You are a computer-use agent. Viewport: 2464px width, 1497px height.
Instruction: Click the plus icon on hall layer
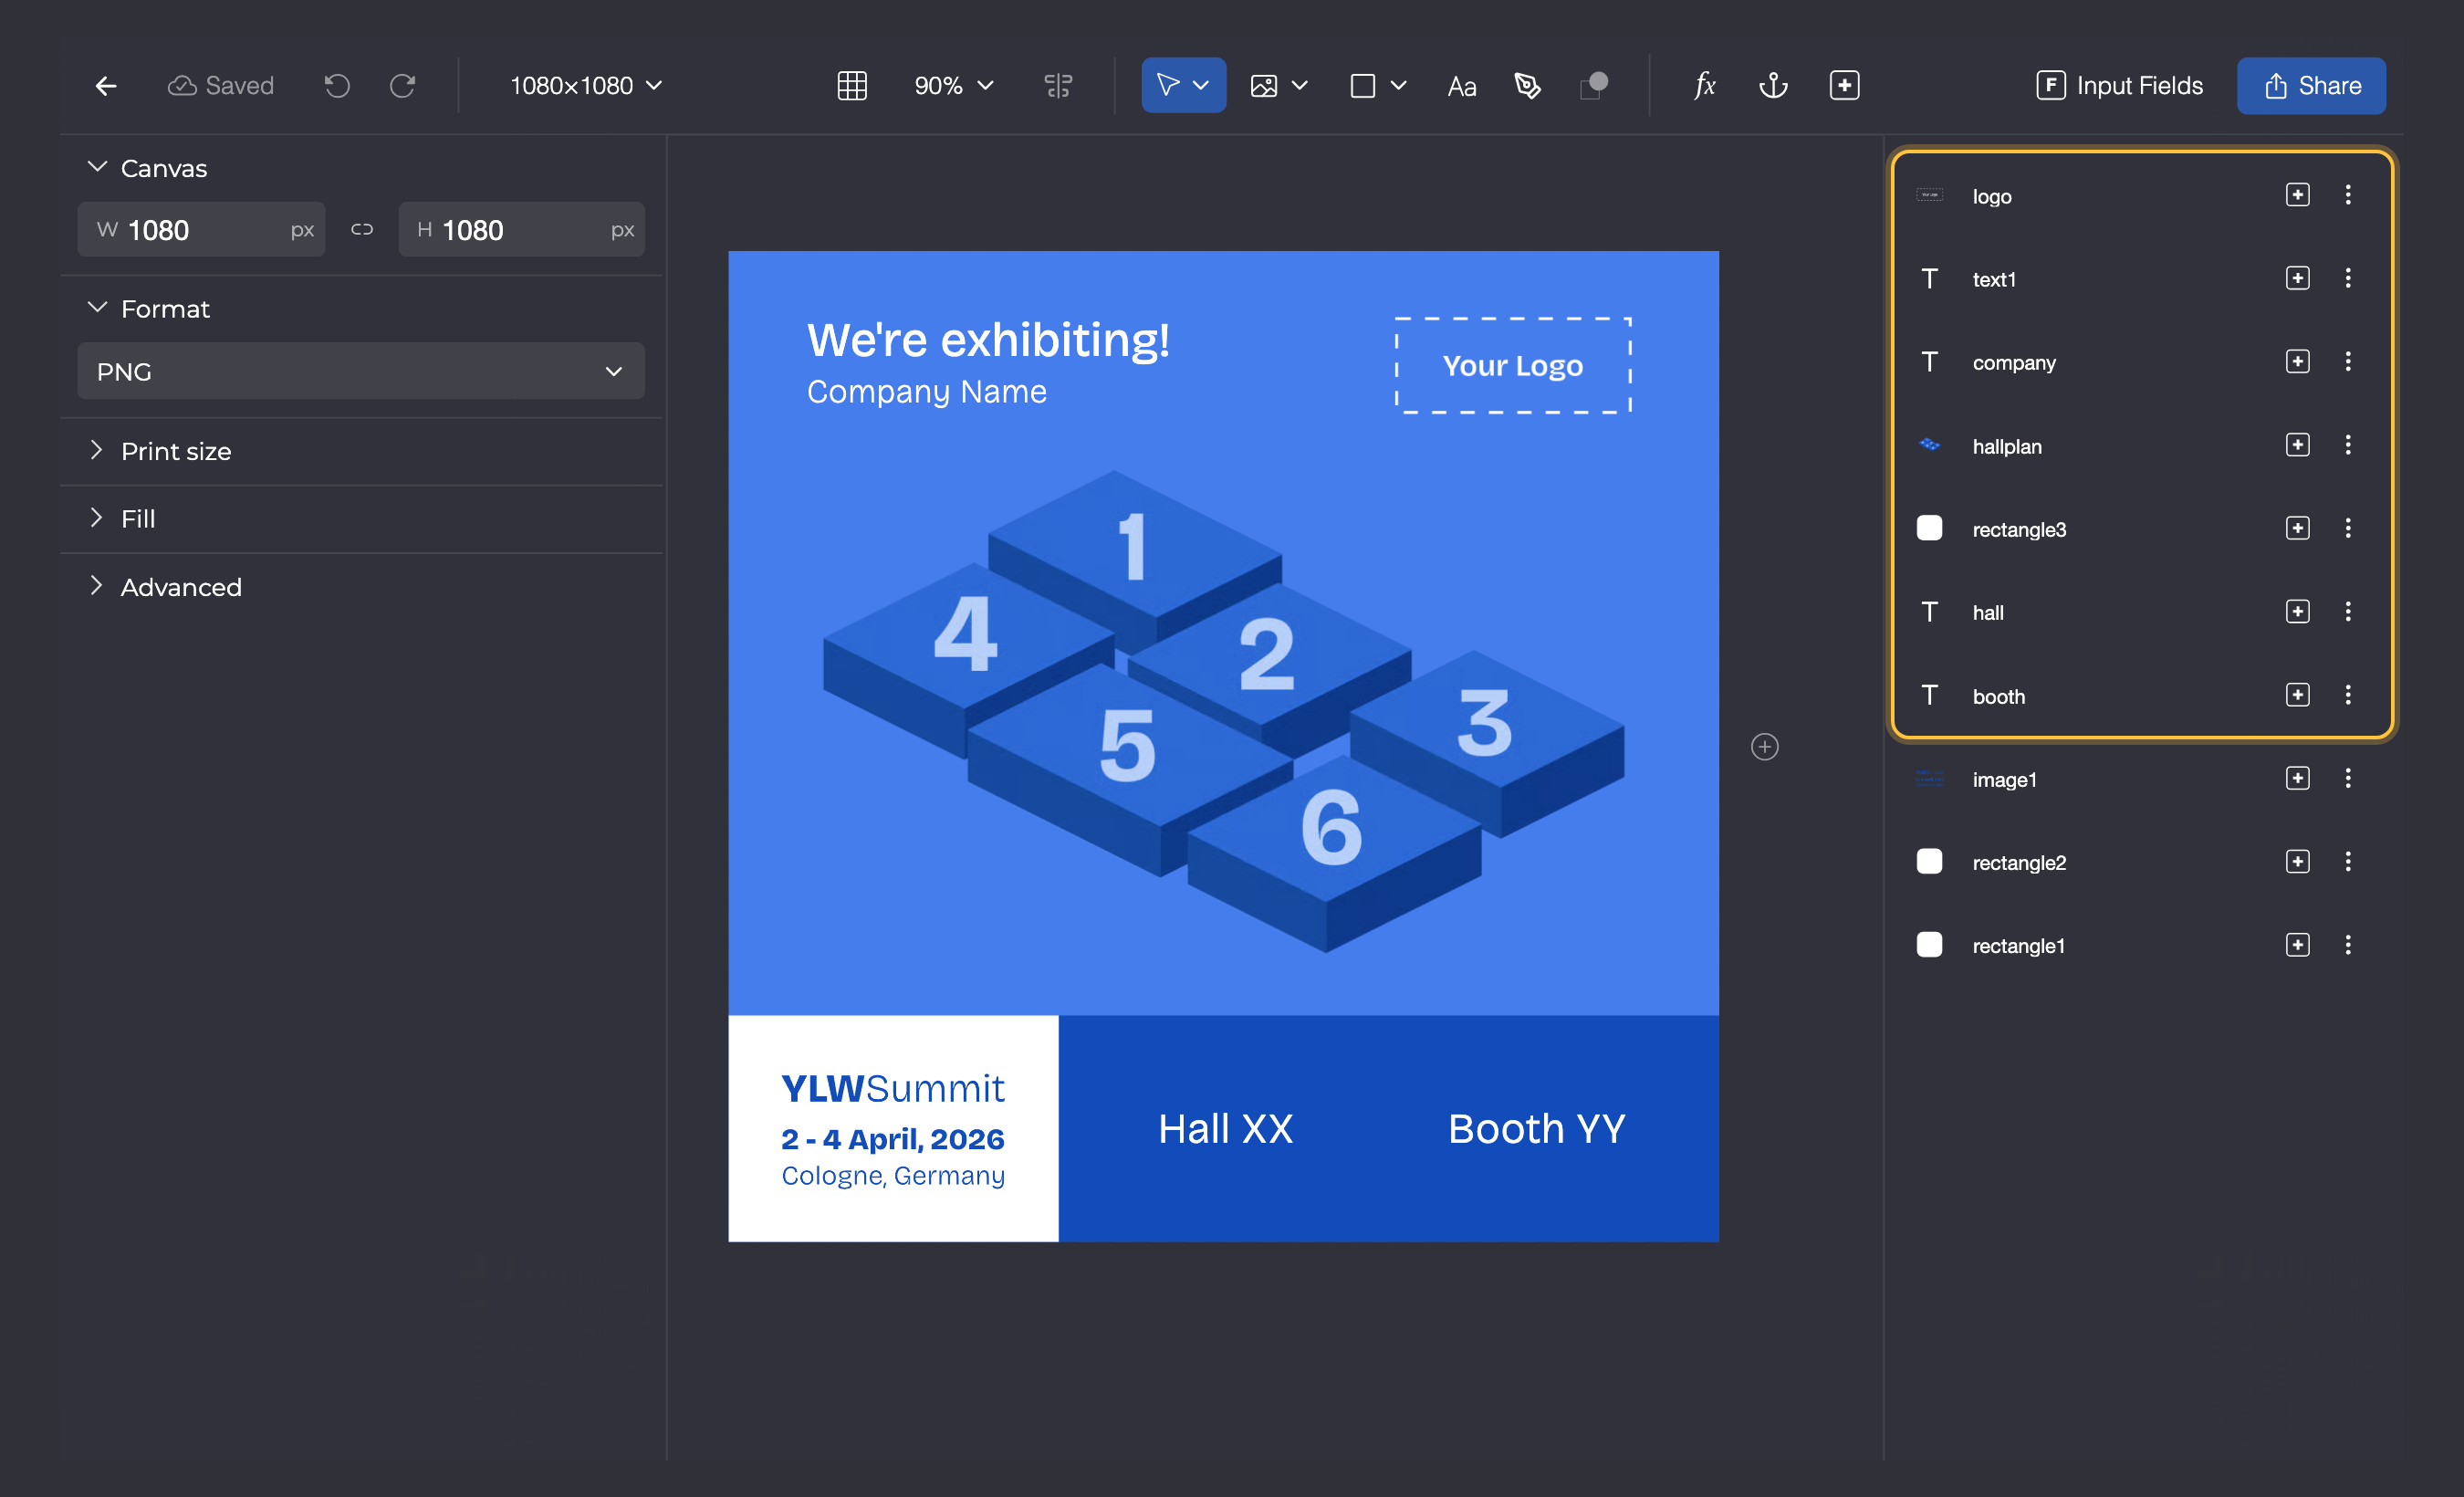(2297, 612)
